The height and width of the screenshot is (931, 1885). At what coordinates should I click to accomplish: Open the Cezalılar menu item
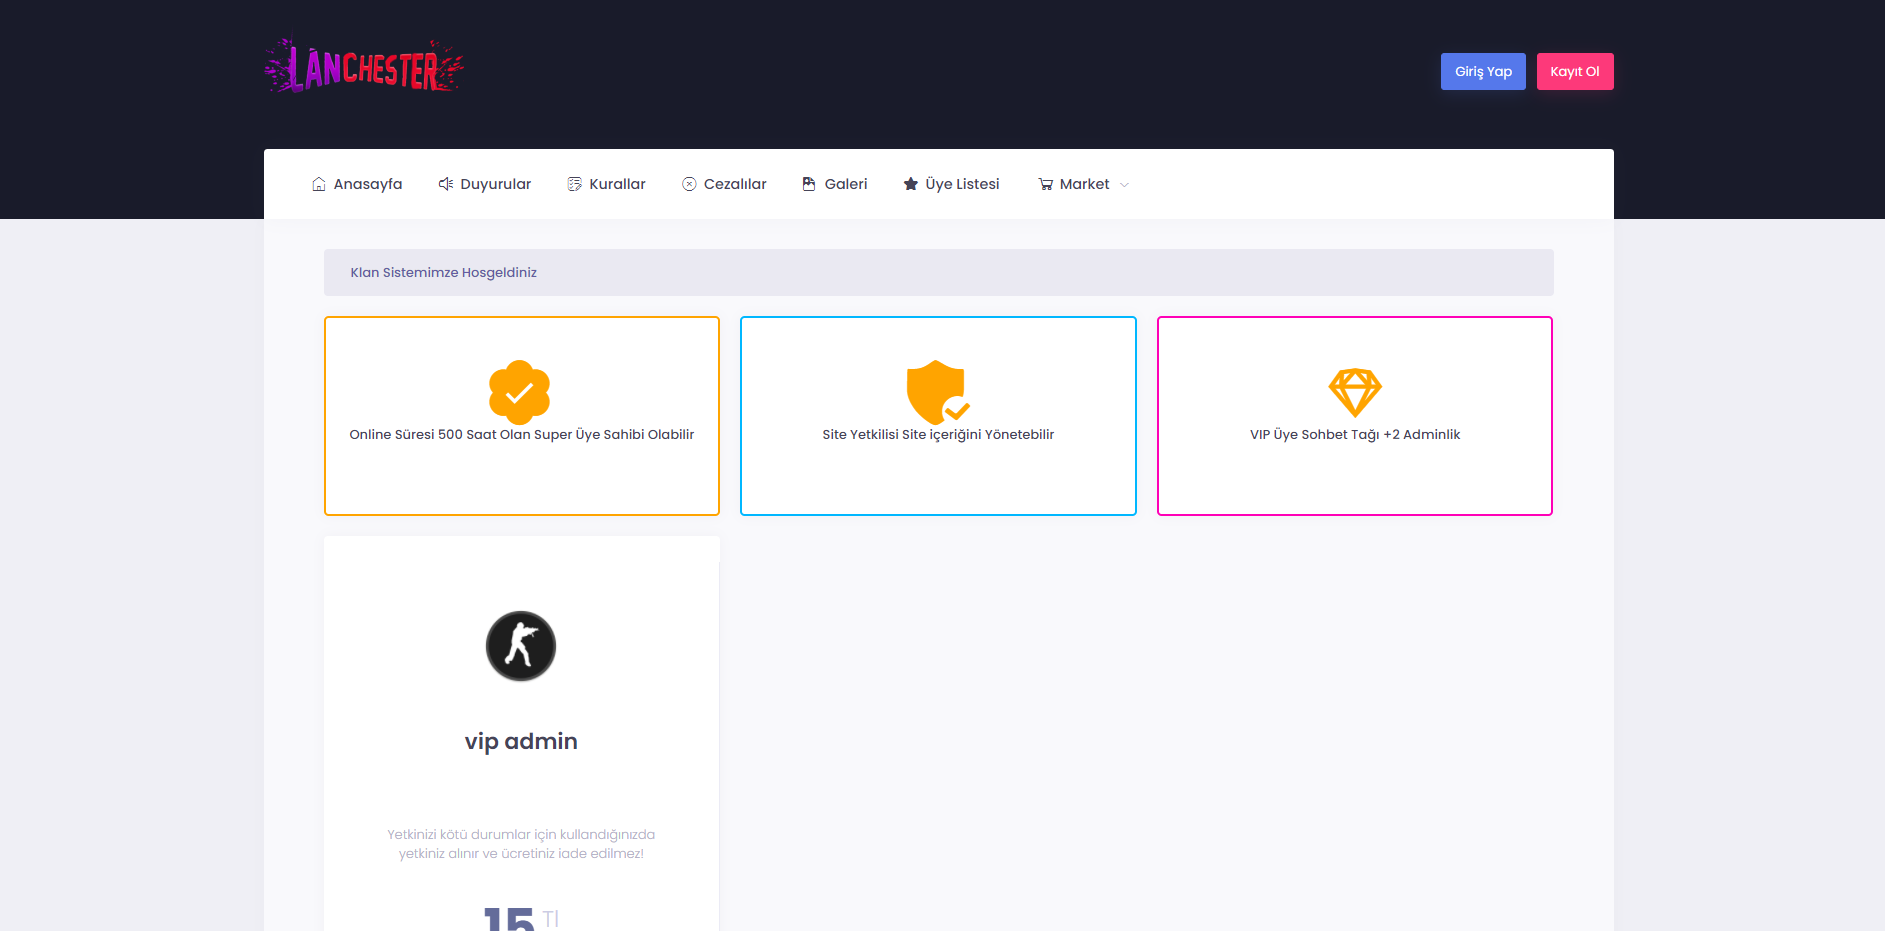735,184
